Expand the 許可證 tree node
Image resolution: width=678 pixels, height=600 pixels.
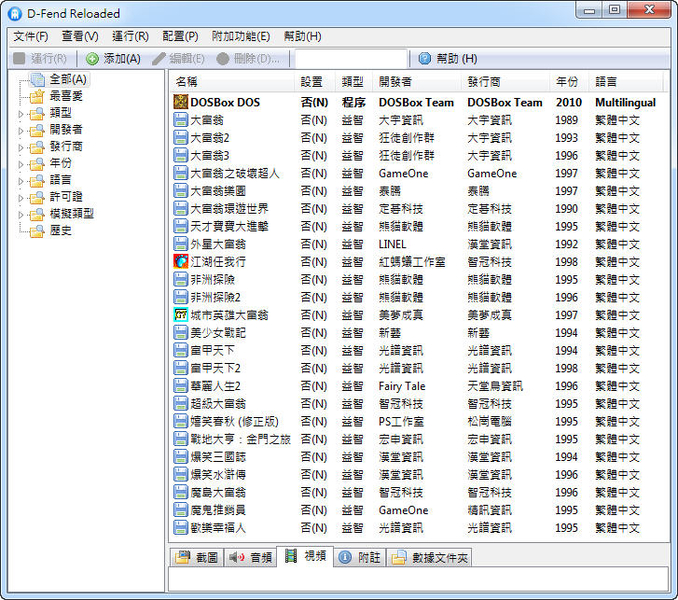coord(20,198)
